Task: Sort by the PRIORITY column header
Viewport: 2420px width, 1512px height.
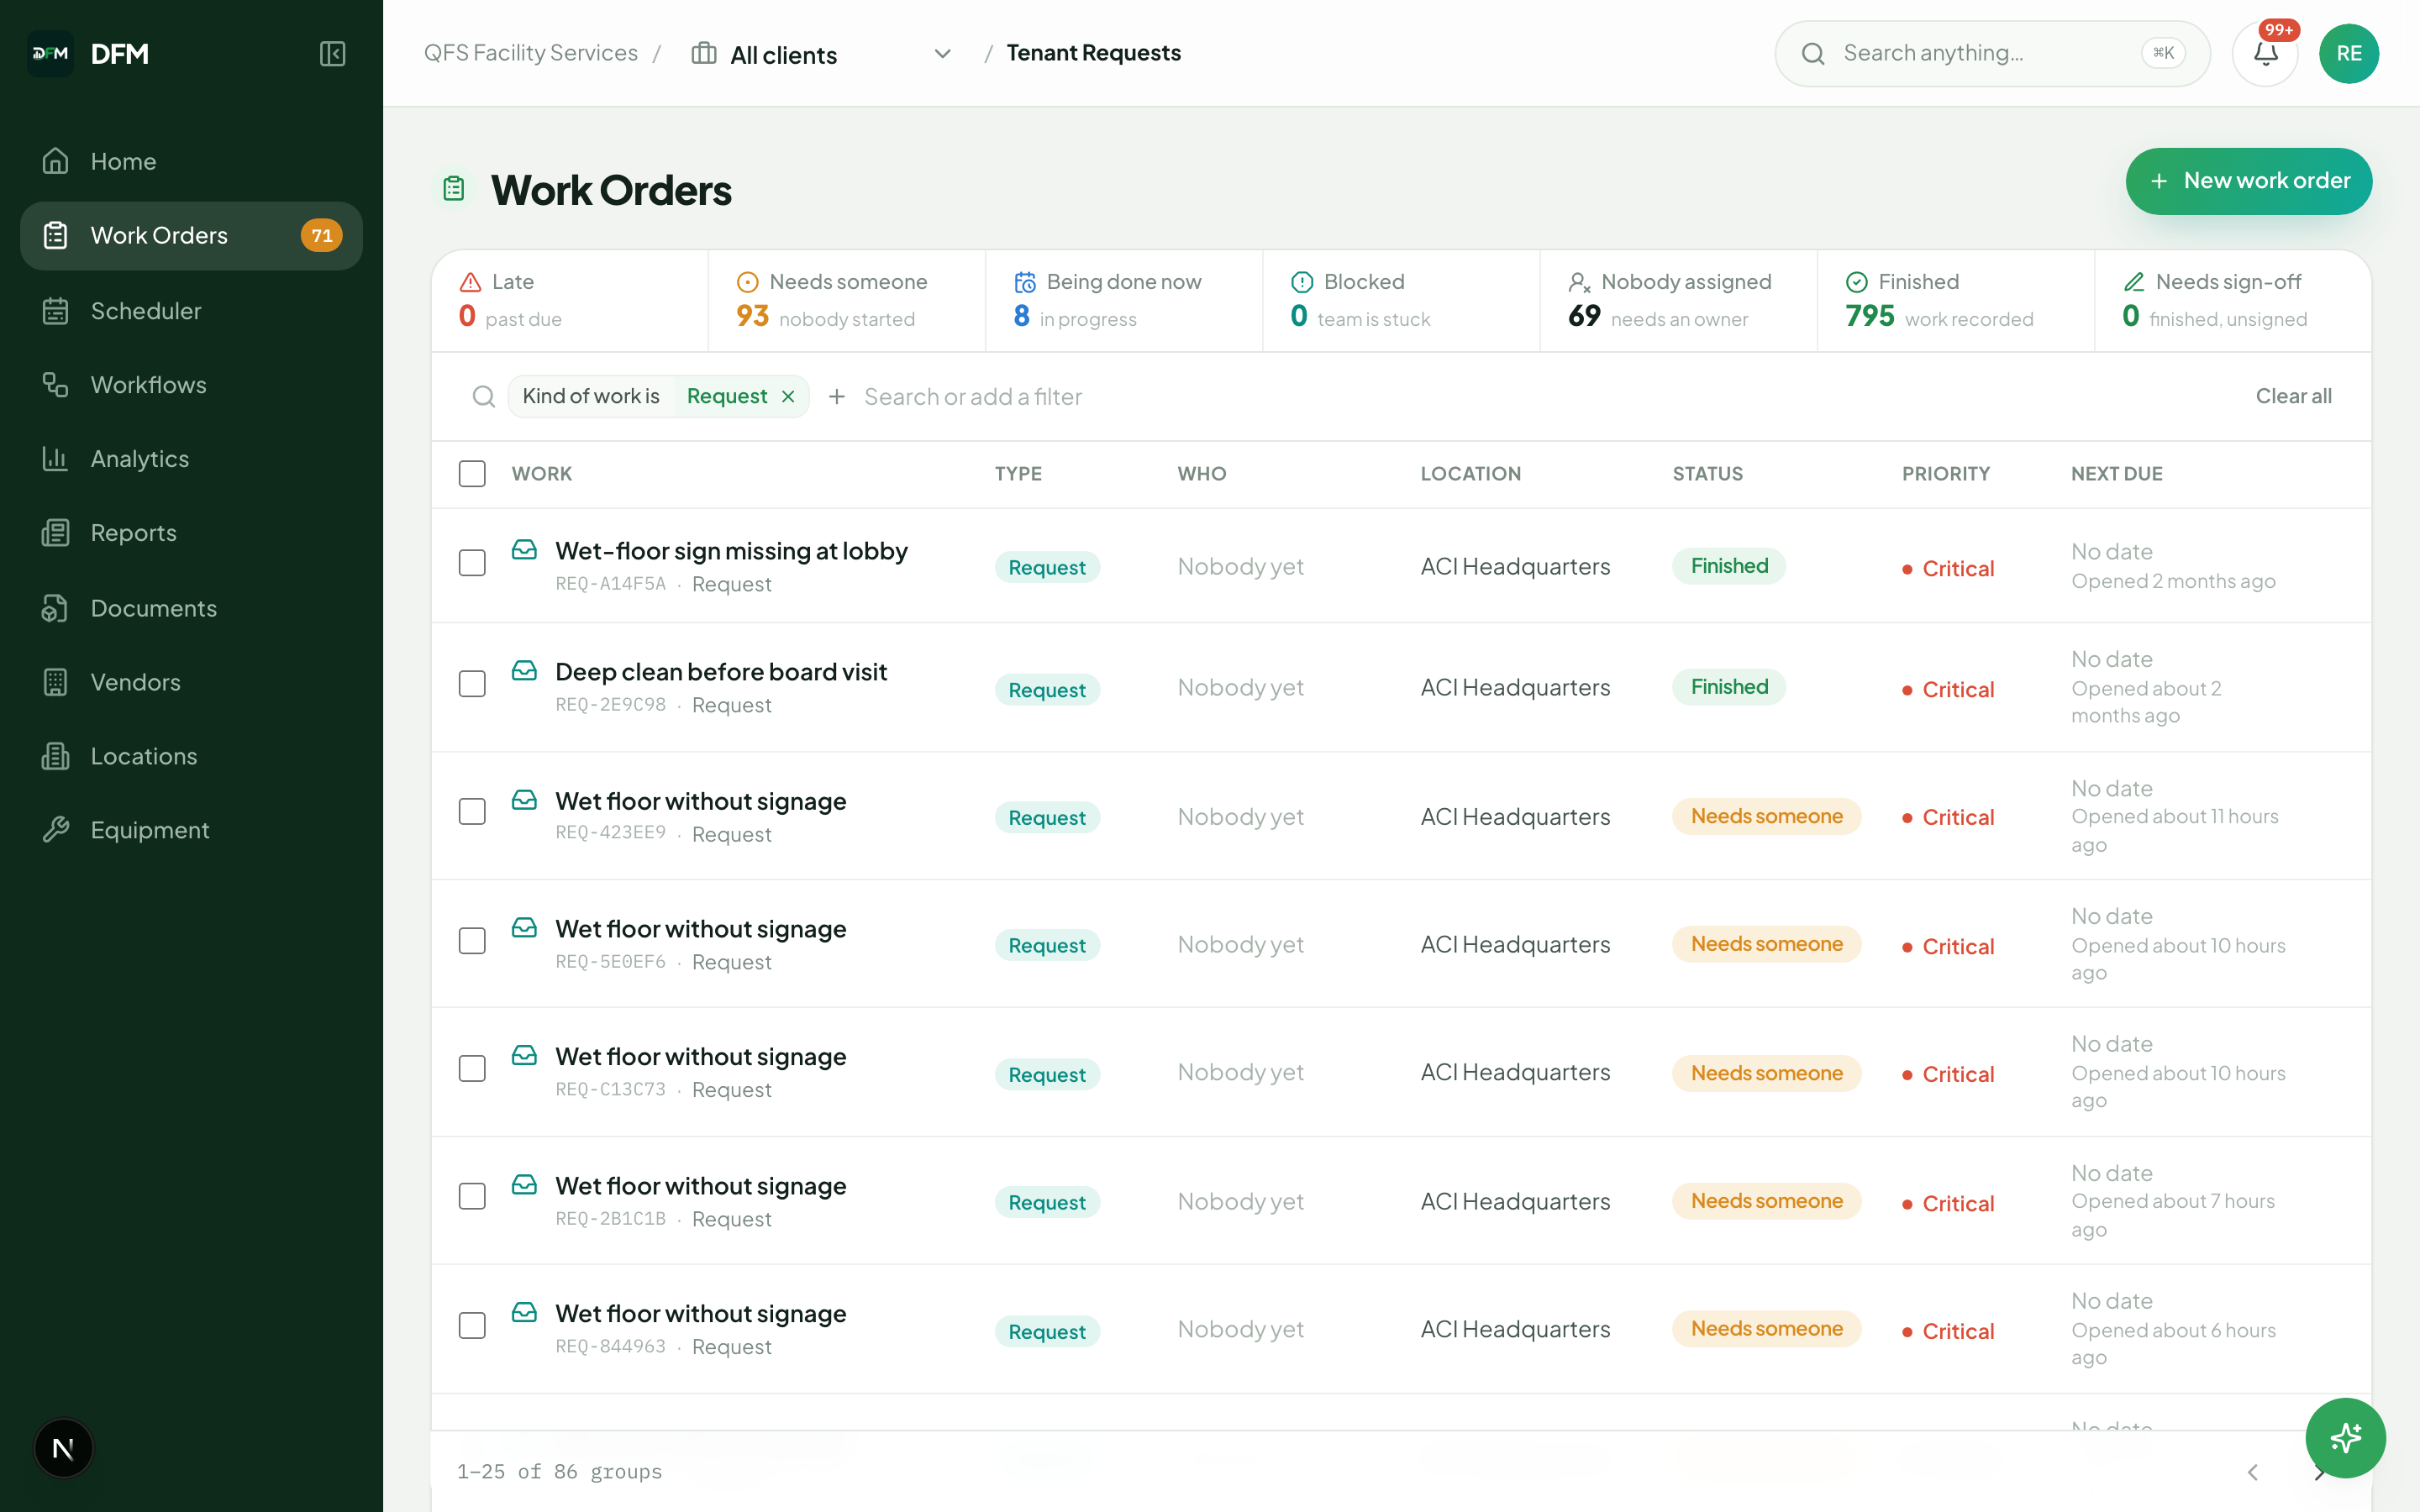Action: (x=1945, y=474)
